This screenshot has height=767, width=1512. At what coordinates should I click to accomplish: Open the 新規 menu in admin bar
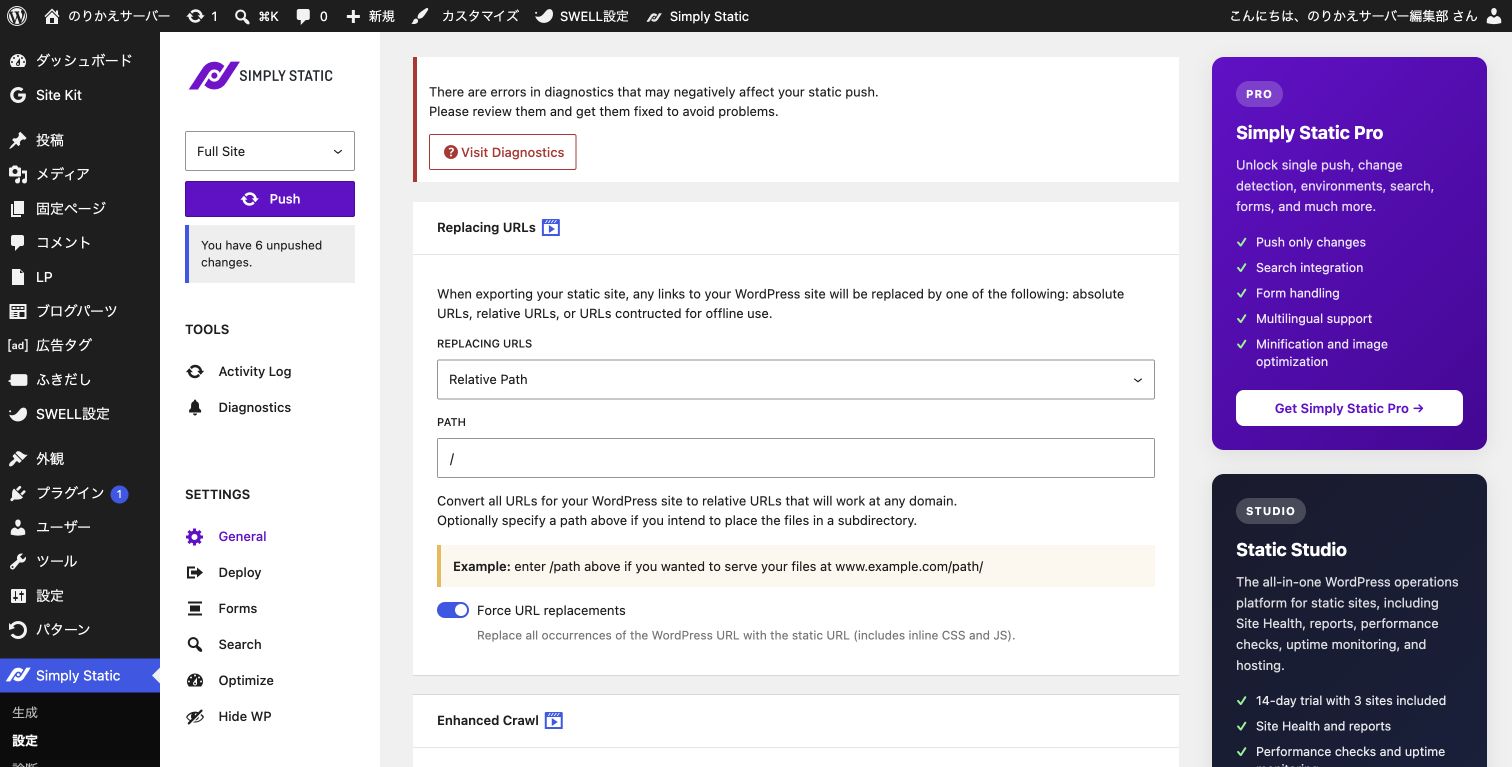click(x=370, y=16)
